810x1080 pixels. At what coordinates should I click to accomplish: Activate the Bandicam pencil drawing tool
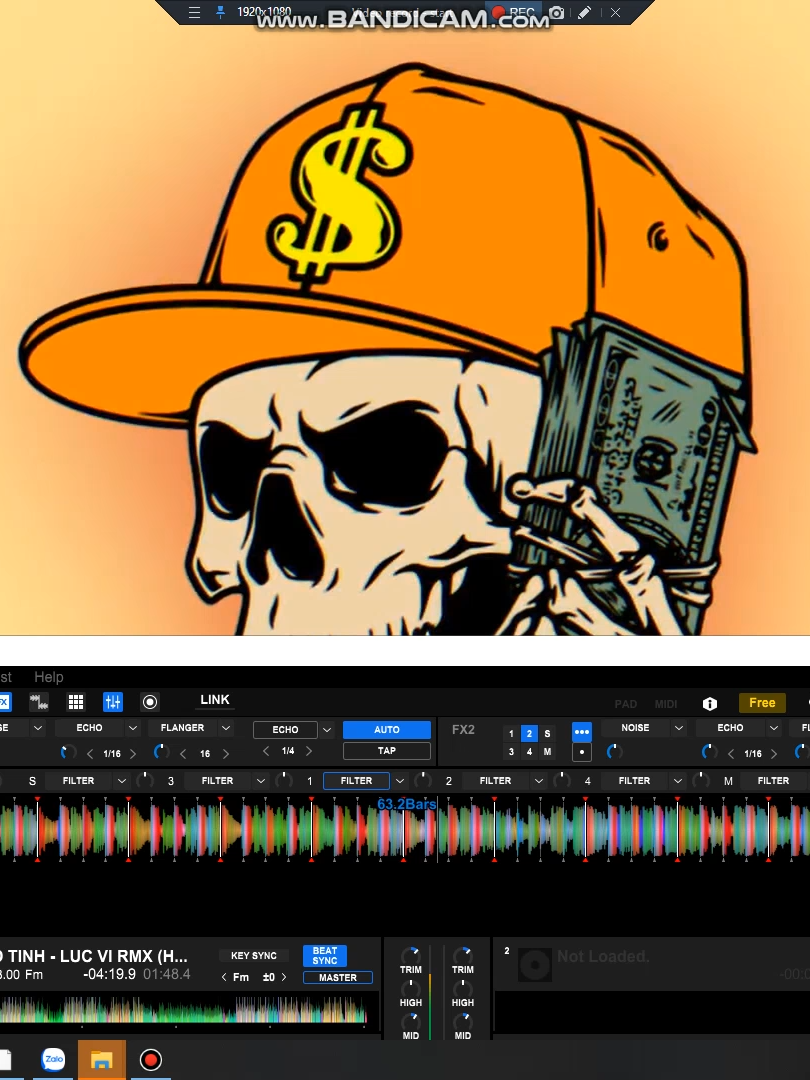(x=585, y=12)
